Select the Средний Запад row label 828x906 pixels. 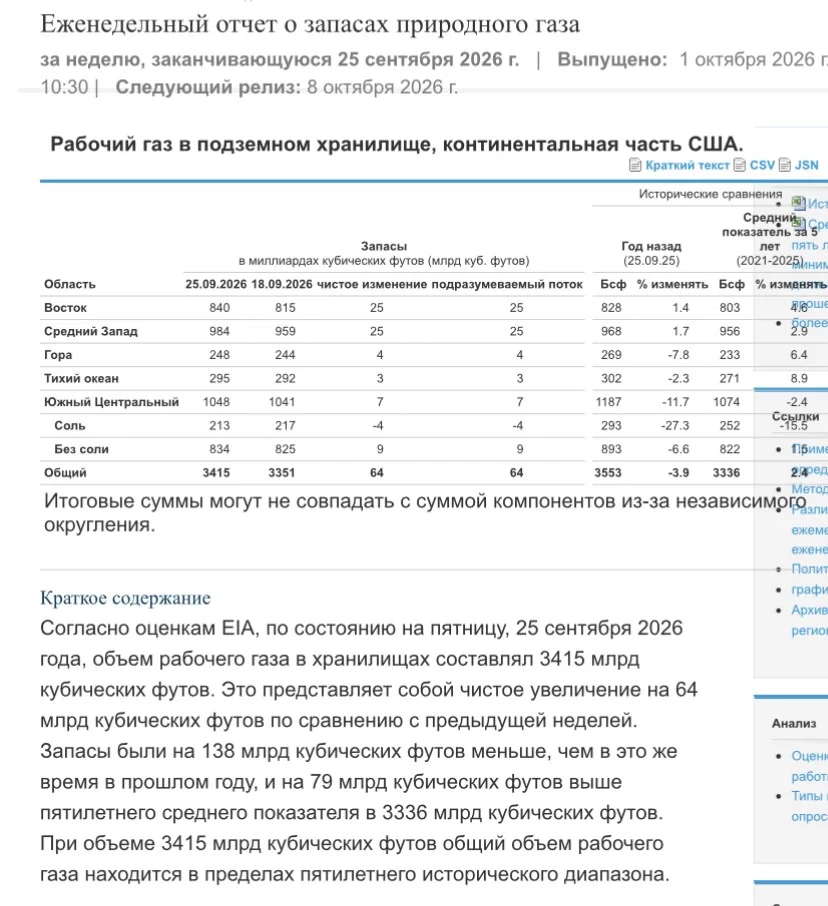(91, 331)
